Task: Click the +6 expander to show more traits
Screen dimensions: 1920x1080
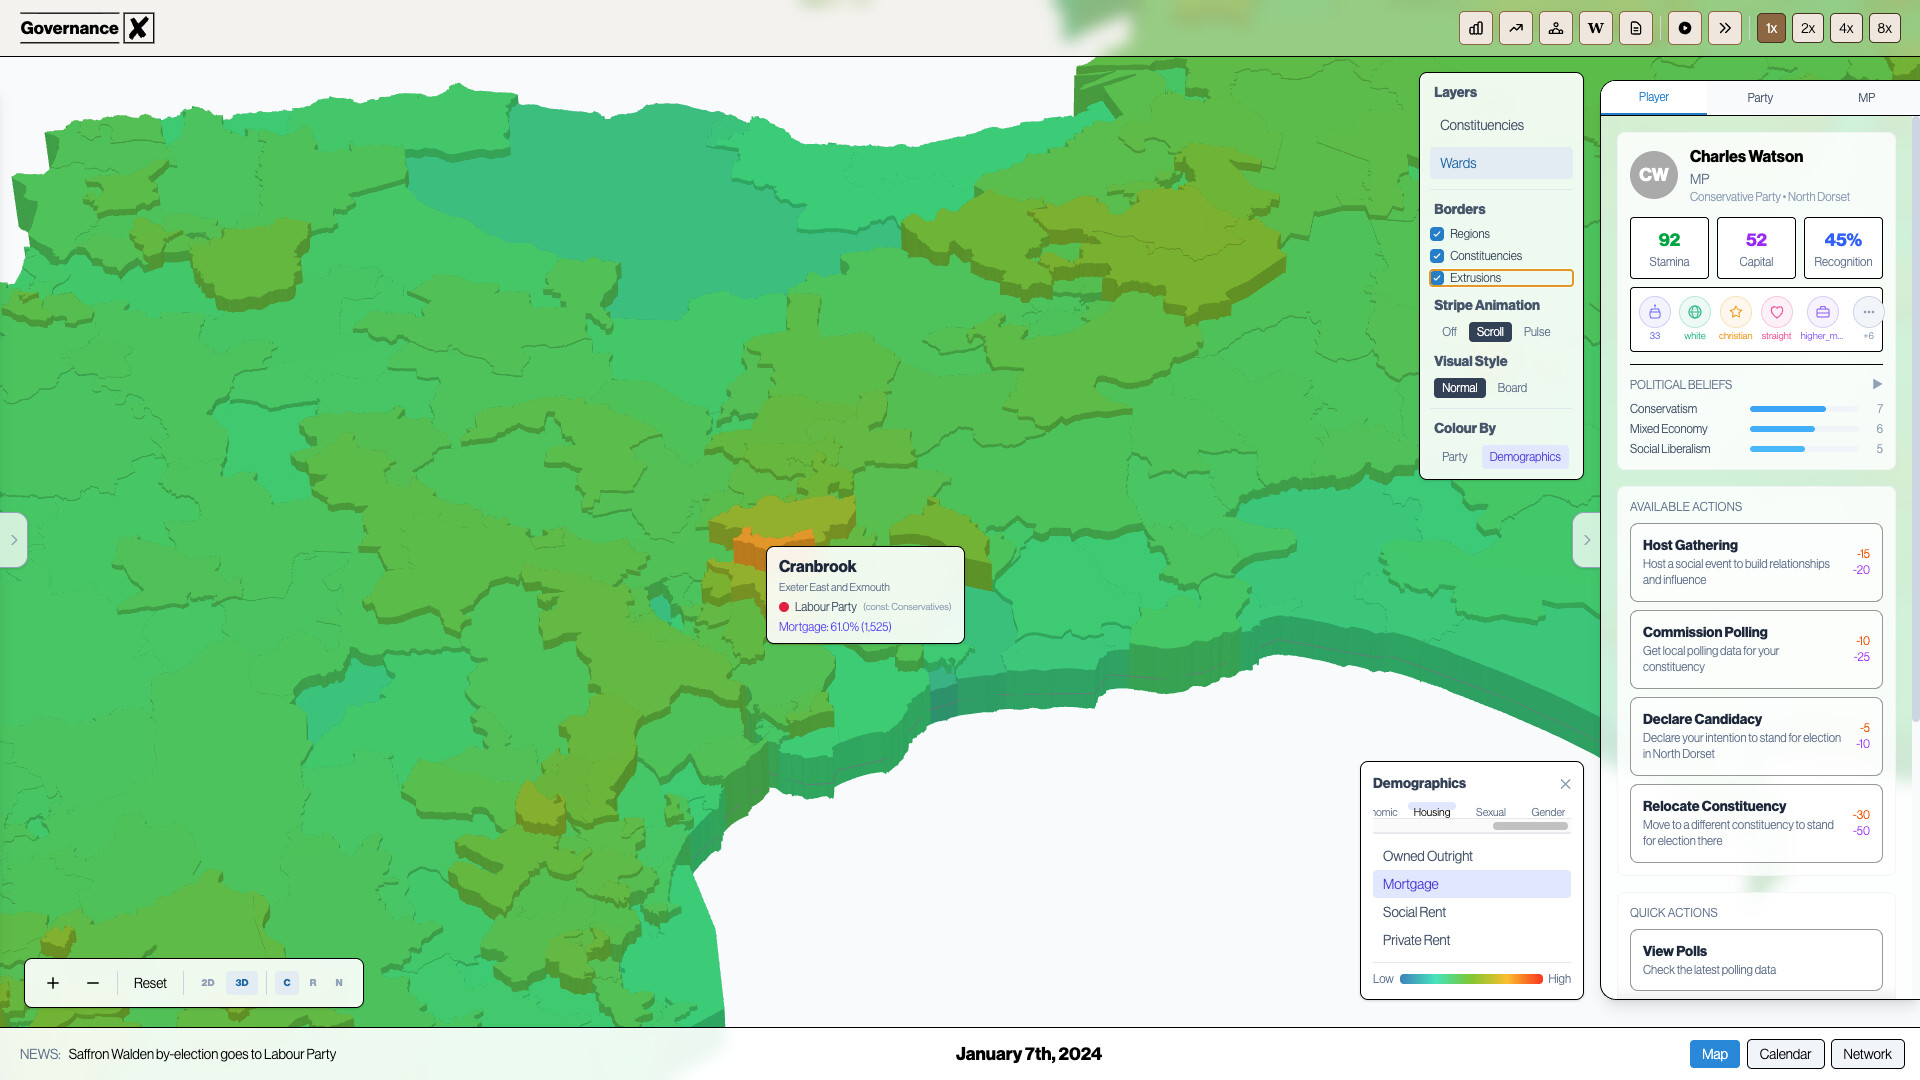Action: pos(1868,312)
